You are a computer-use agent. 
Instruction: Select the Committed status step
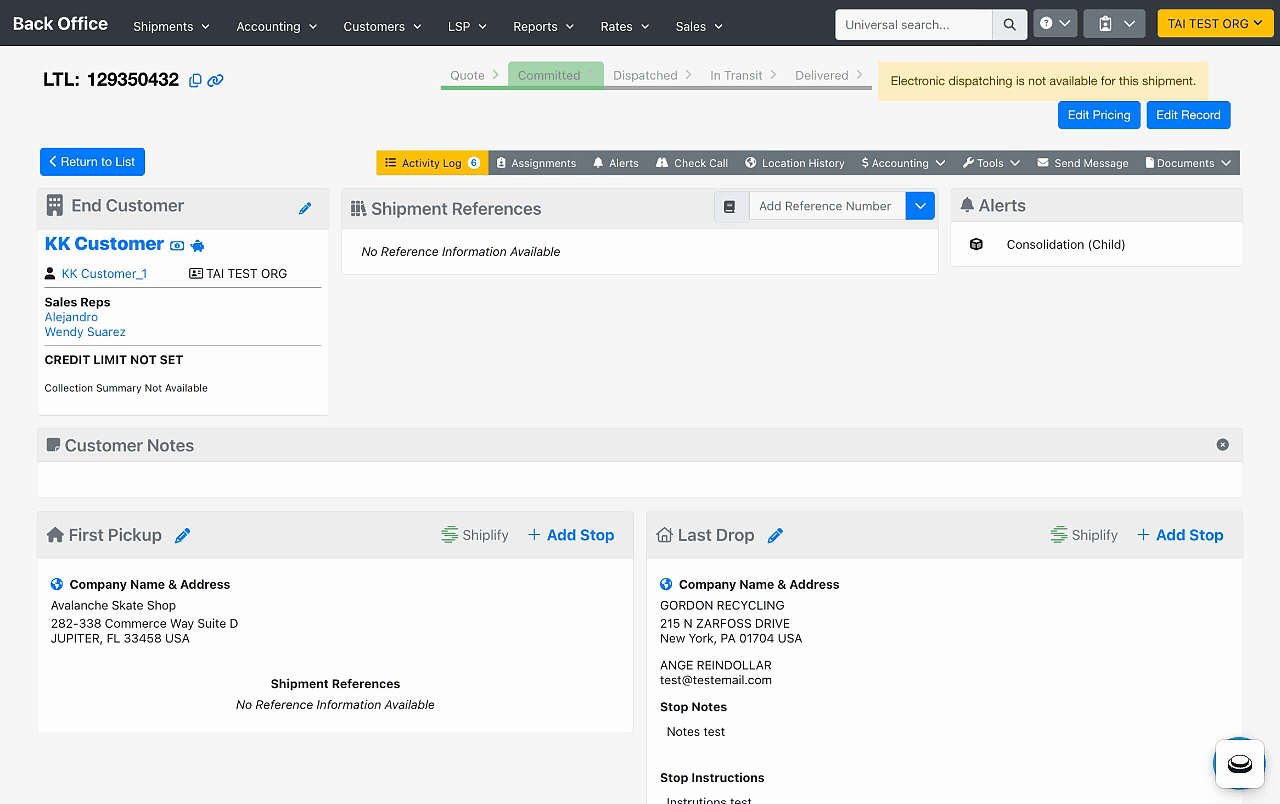555,75
